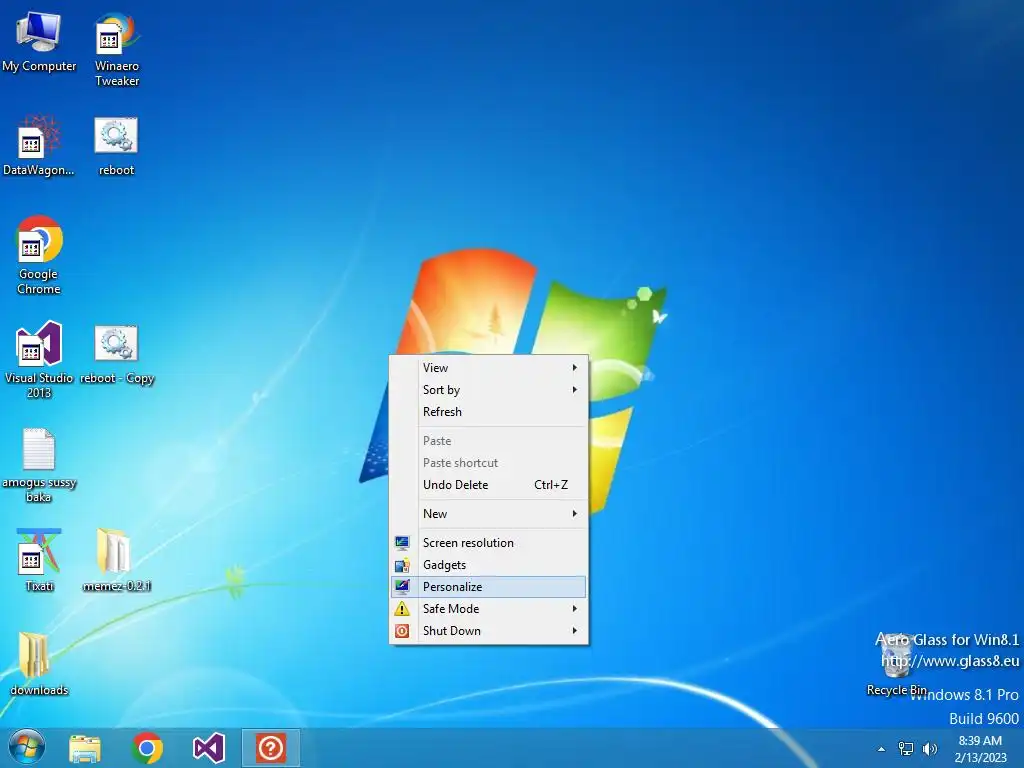1024x768 pixels.
Task: Click the View submenu arrow
Action: point(575,368)
